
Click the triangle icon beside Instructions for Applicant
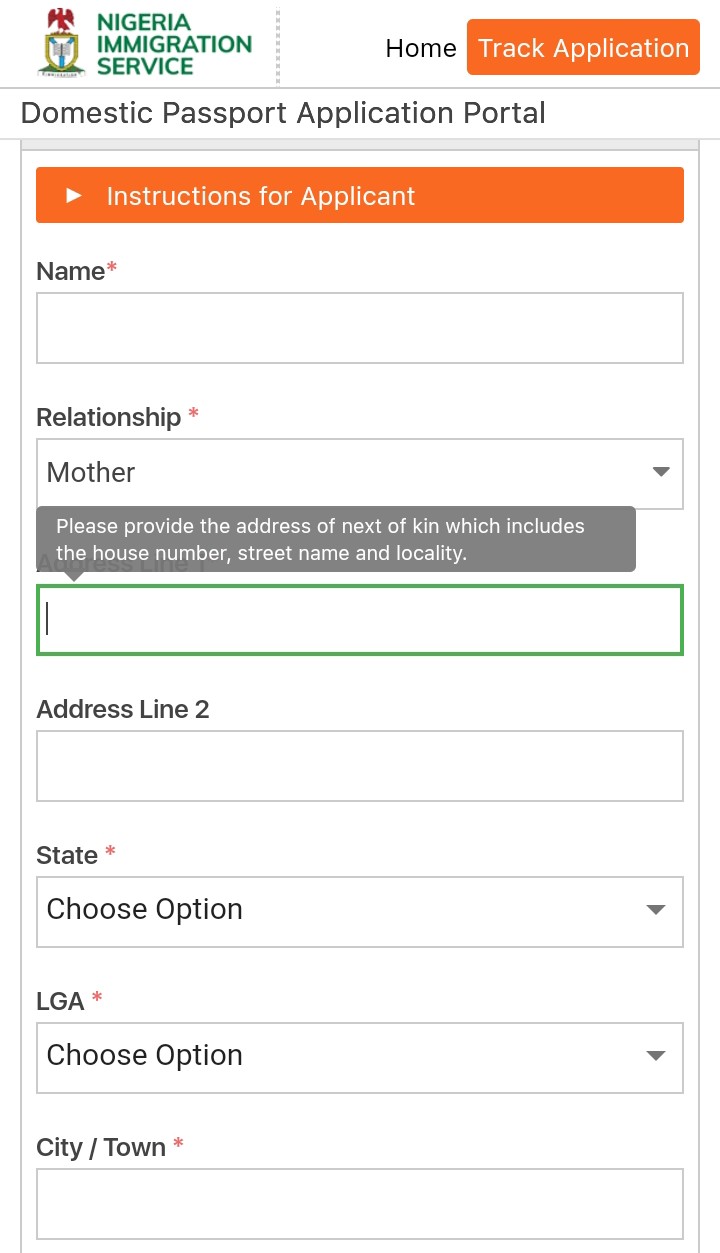tap(73, 196)
